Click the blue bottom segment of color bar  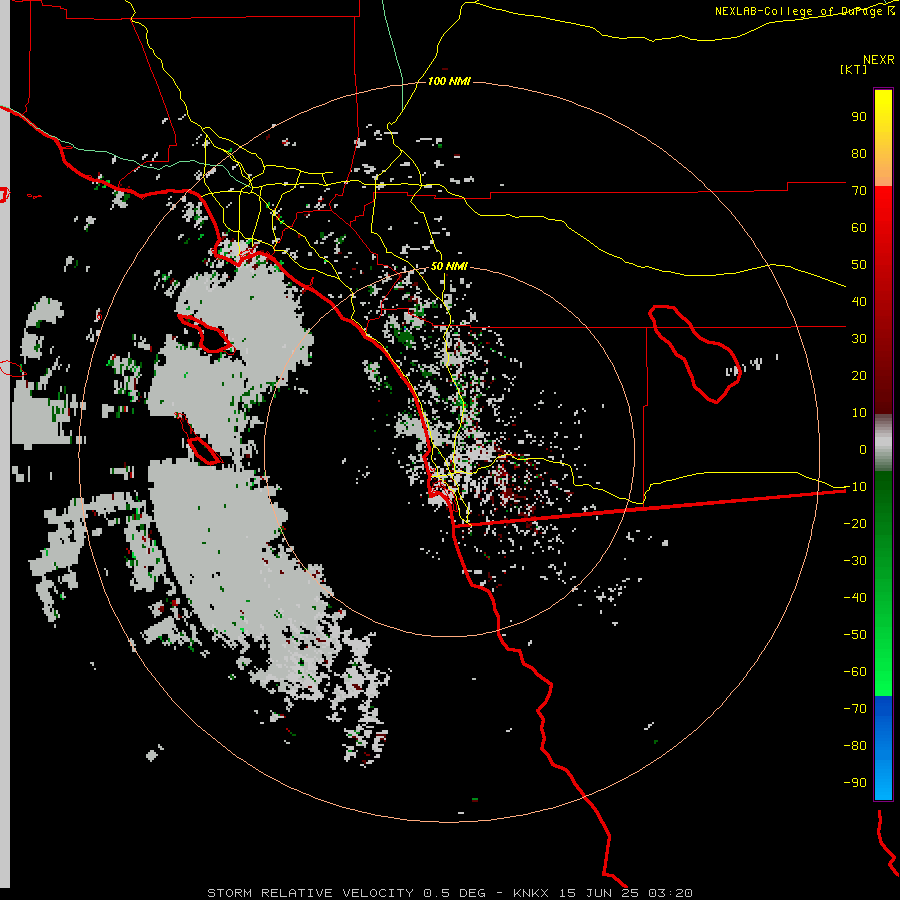[883, 748]
